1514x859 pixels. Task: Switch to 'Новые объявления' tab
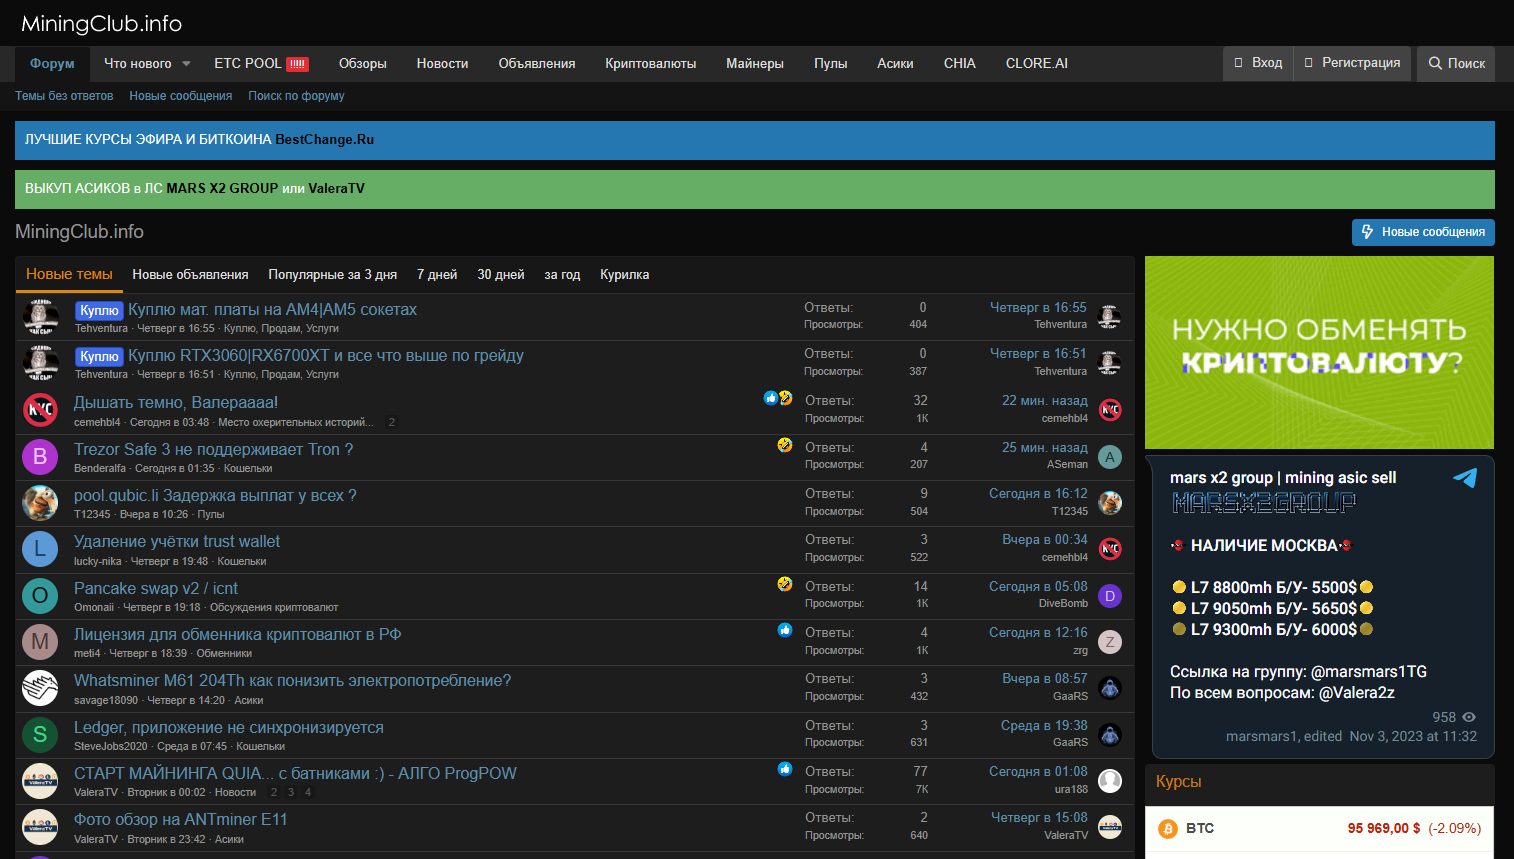point(190,274)
